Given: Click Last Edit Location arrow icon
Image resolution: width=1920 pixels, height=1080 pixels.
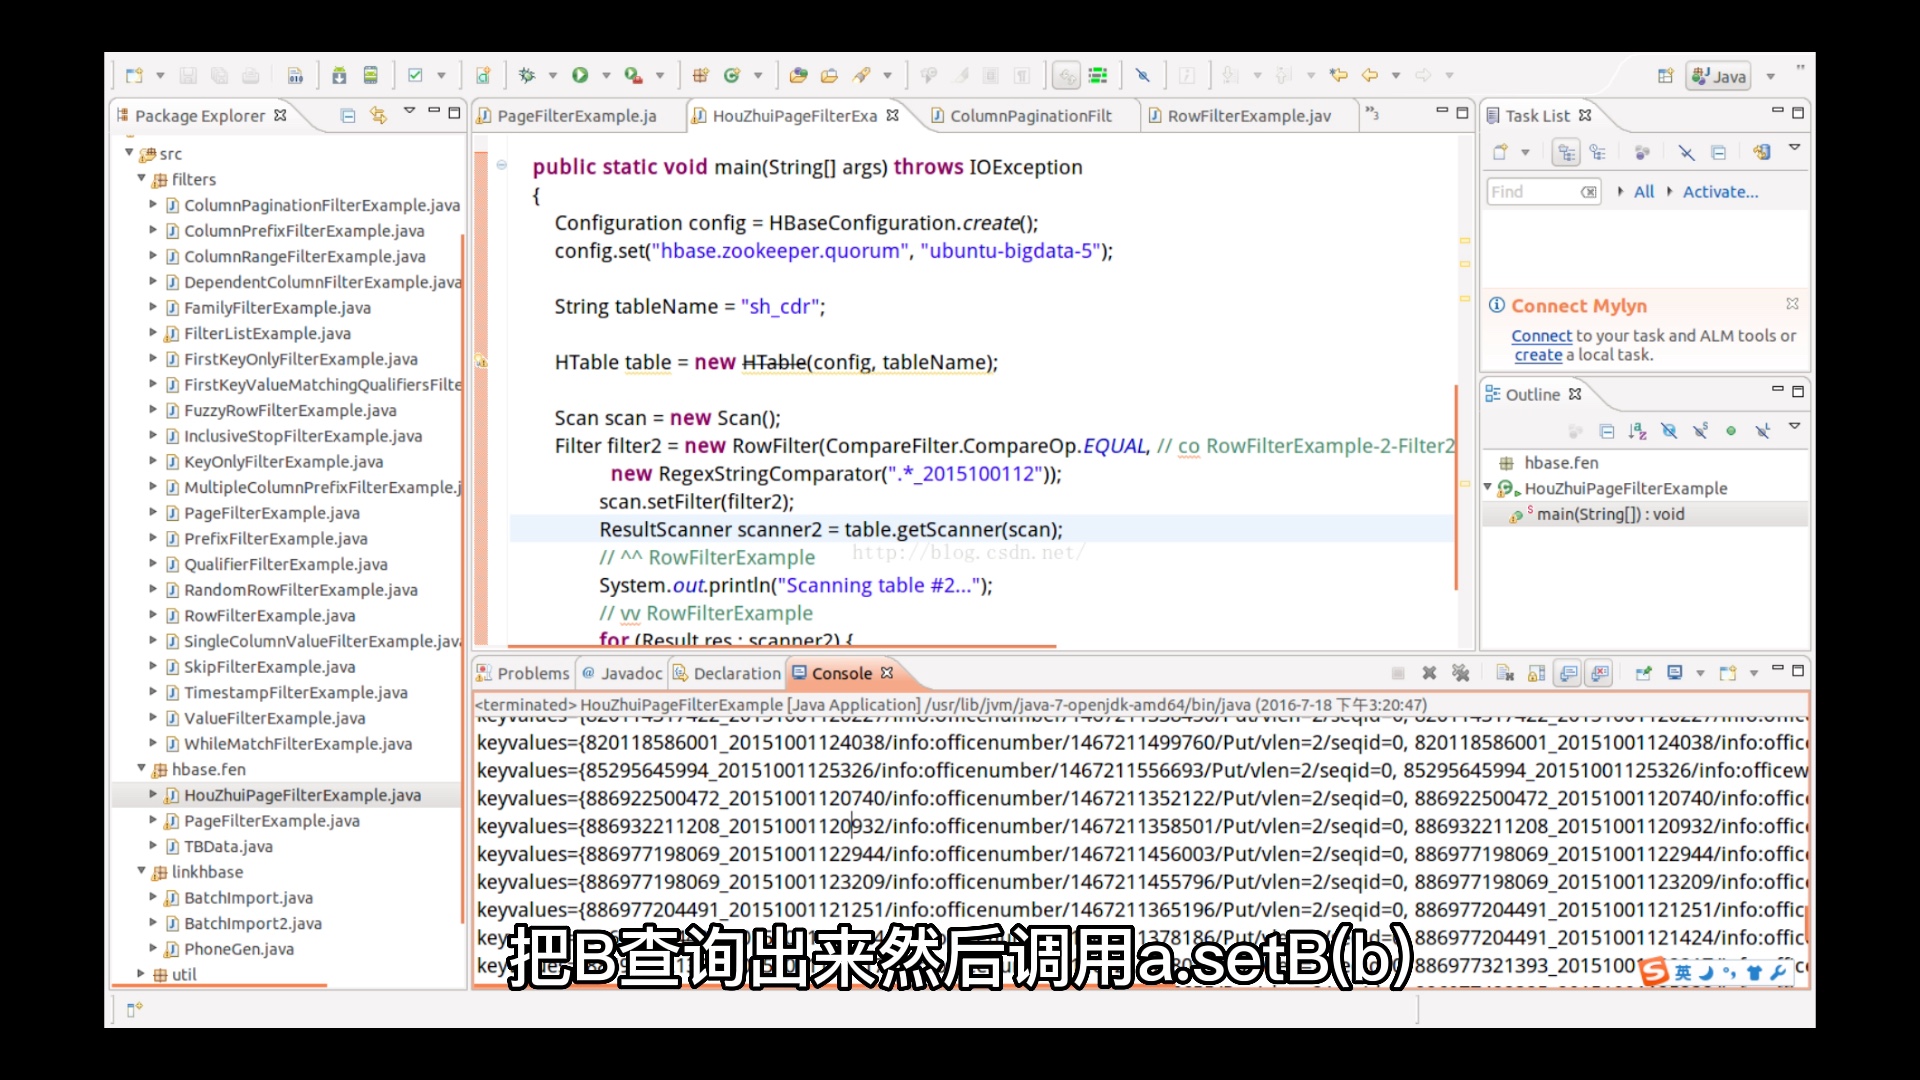Looking at the screenshot, I should point(1338,75).
